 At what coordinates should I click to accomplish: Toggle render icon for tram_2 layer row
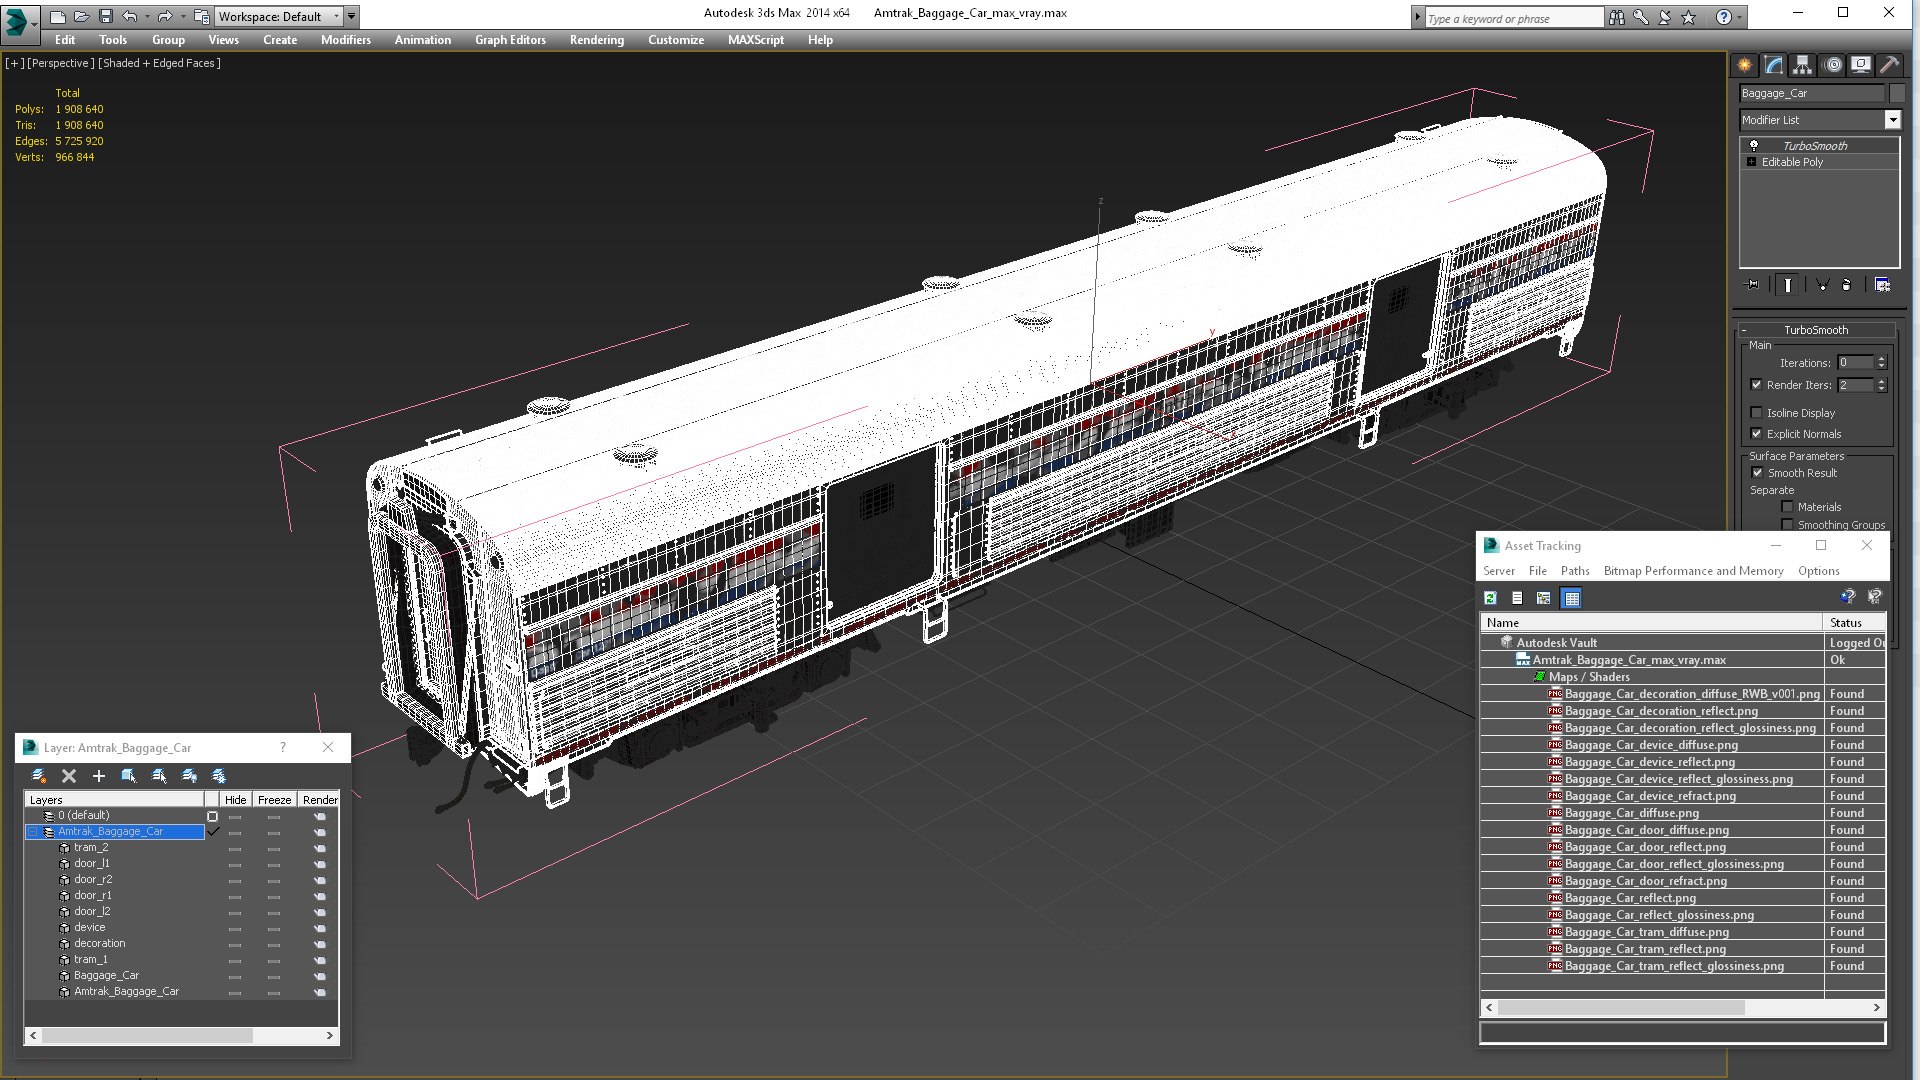(320, 848)
